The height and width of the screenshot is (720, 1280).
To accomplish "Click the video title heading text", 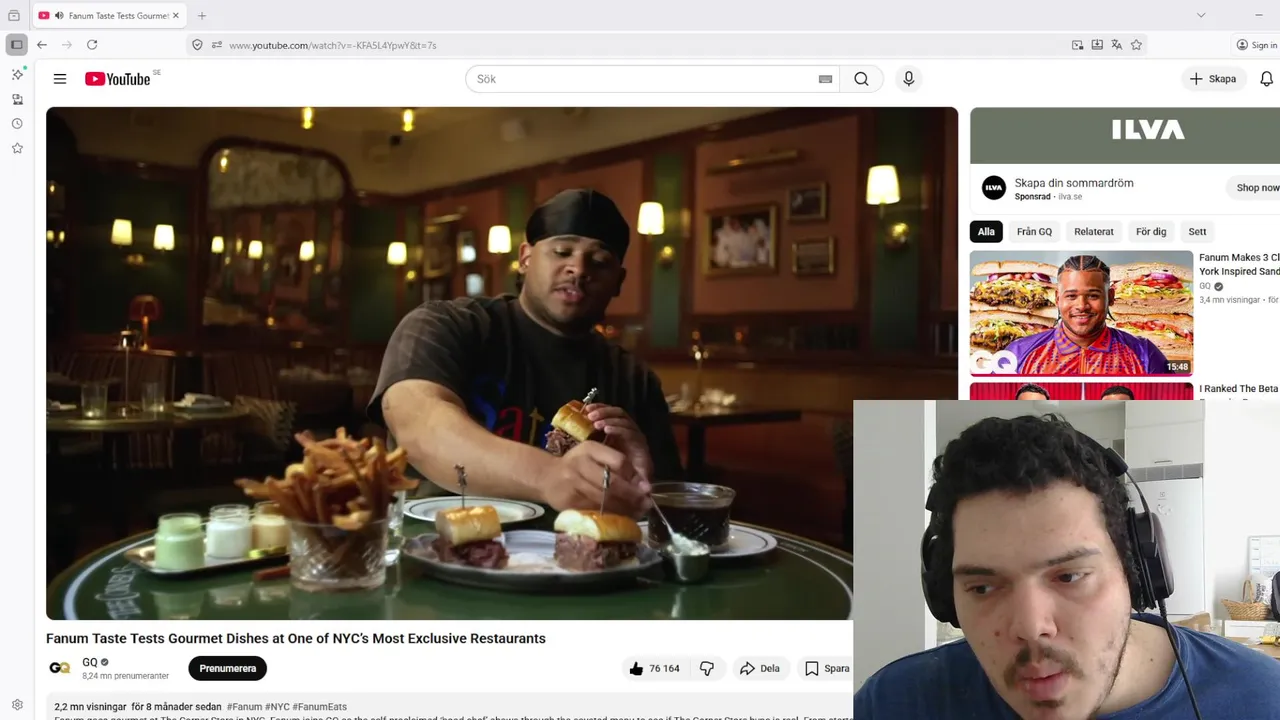I will (x=296, y=638).
